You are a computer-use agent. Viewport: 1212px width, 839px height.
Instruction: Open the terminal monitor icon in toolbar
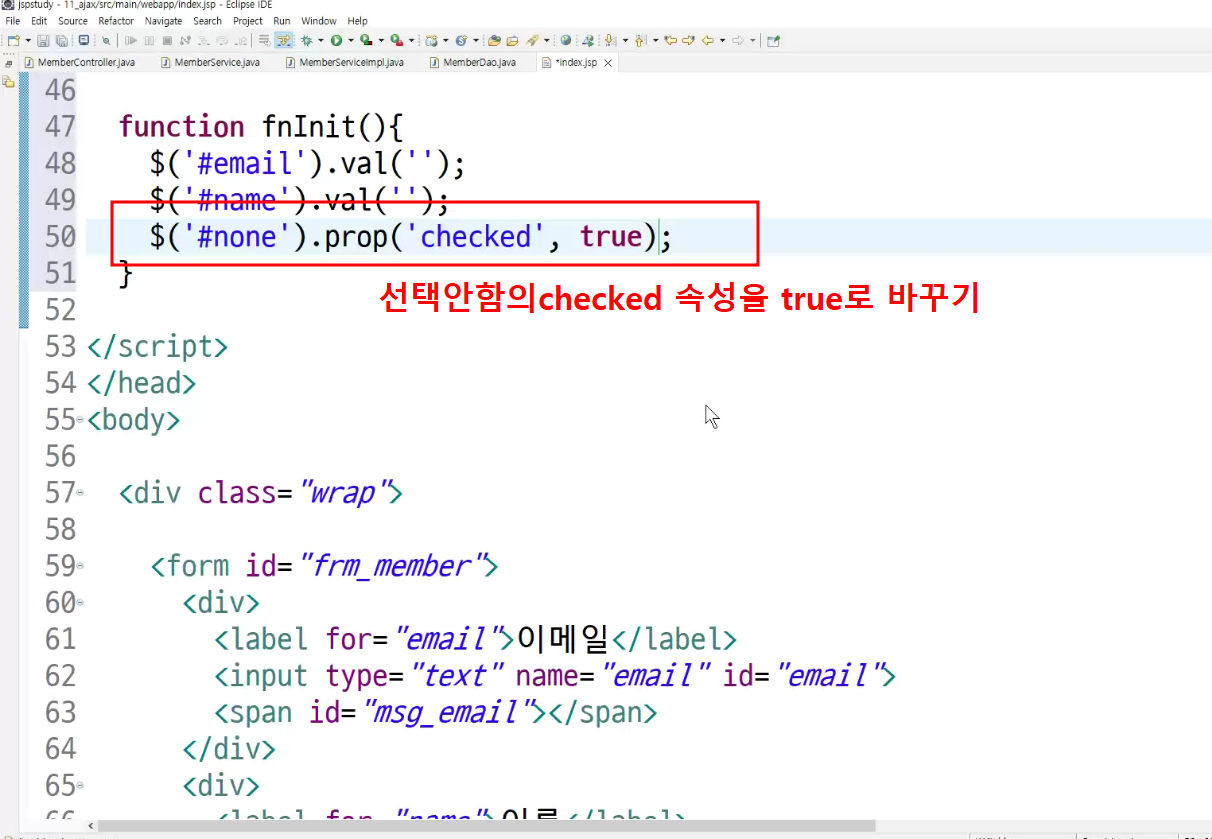coord(84,40)
